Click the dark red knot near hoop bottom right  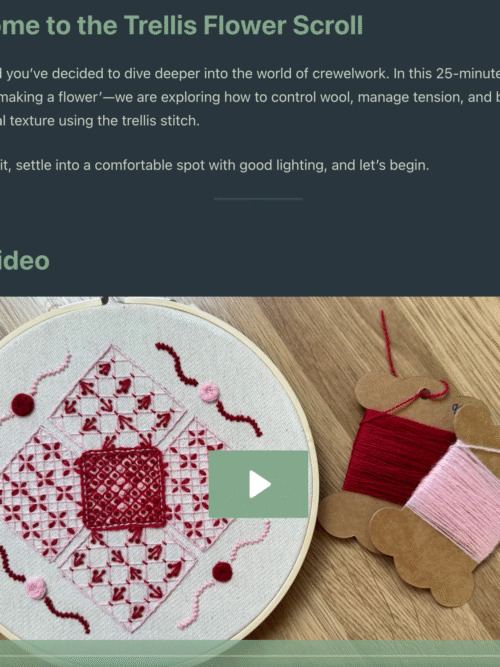tap(222, 572)
